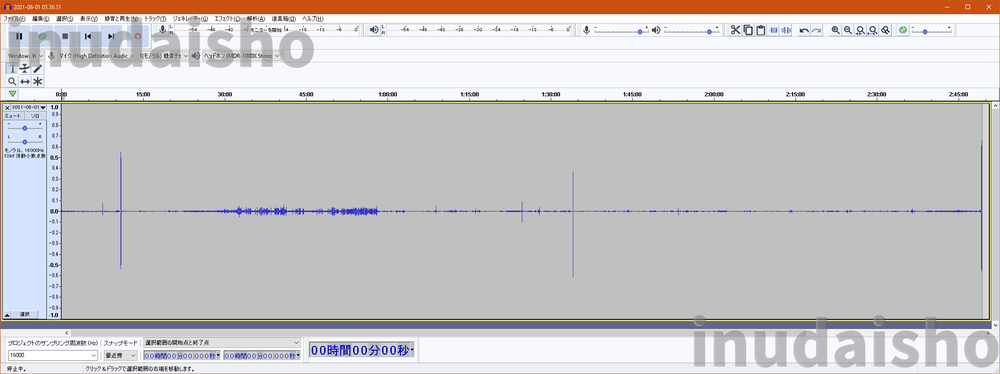Click the Cut scissors icon

[735, 30]
